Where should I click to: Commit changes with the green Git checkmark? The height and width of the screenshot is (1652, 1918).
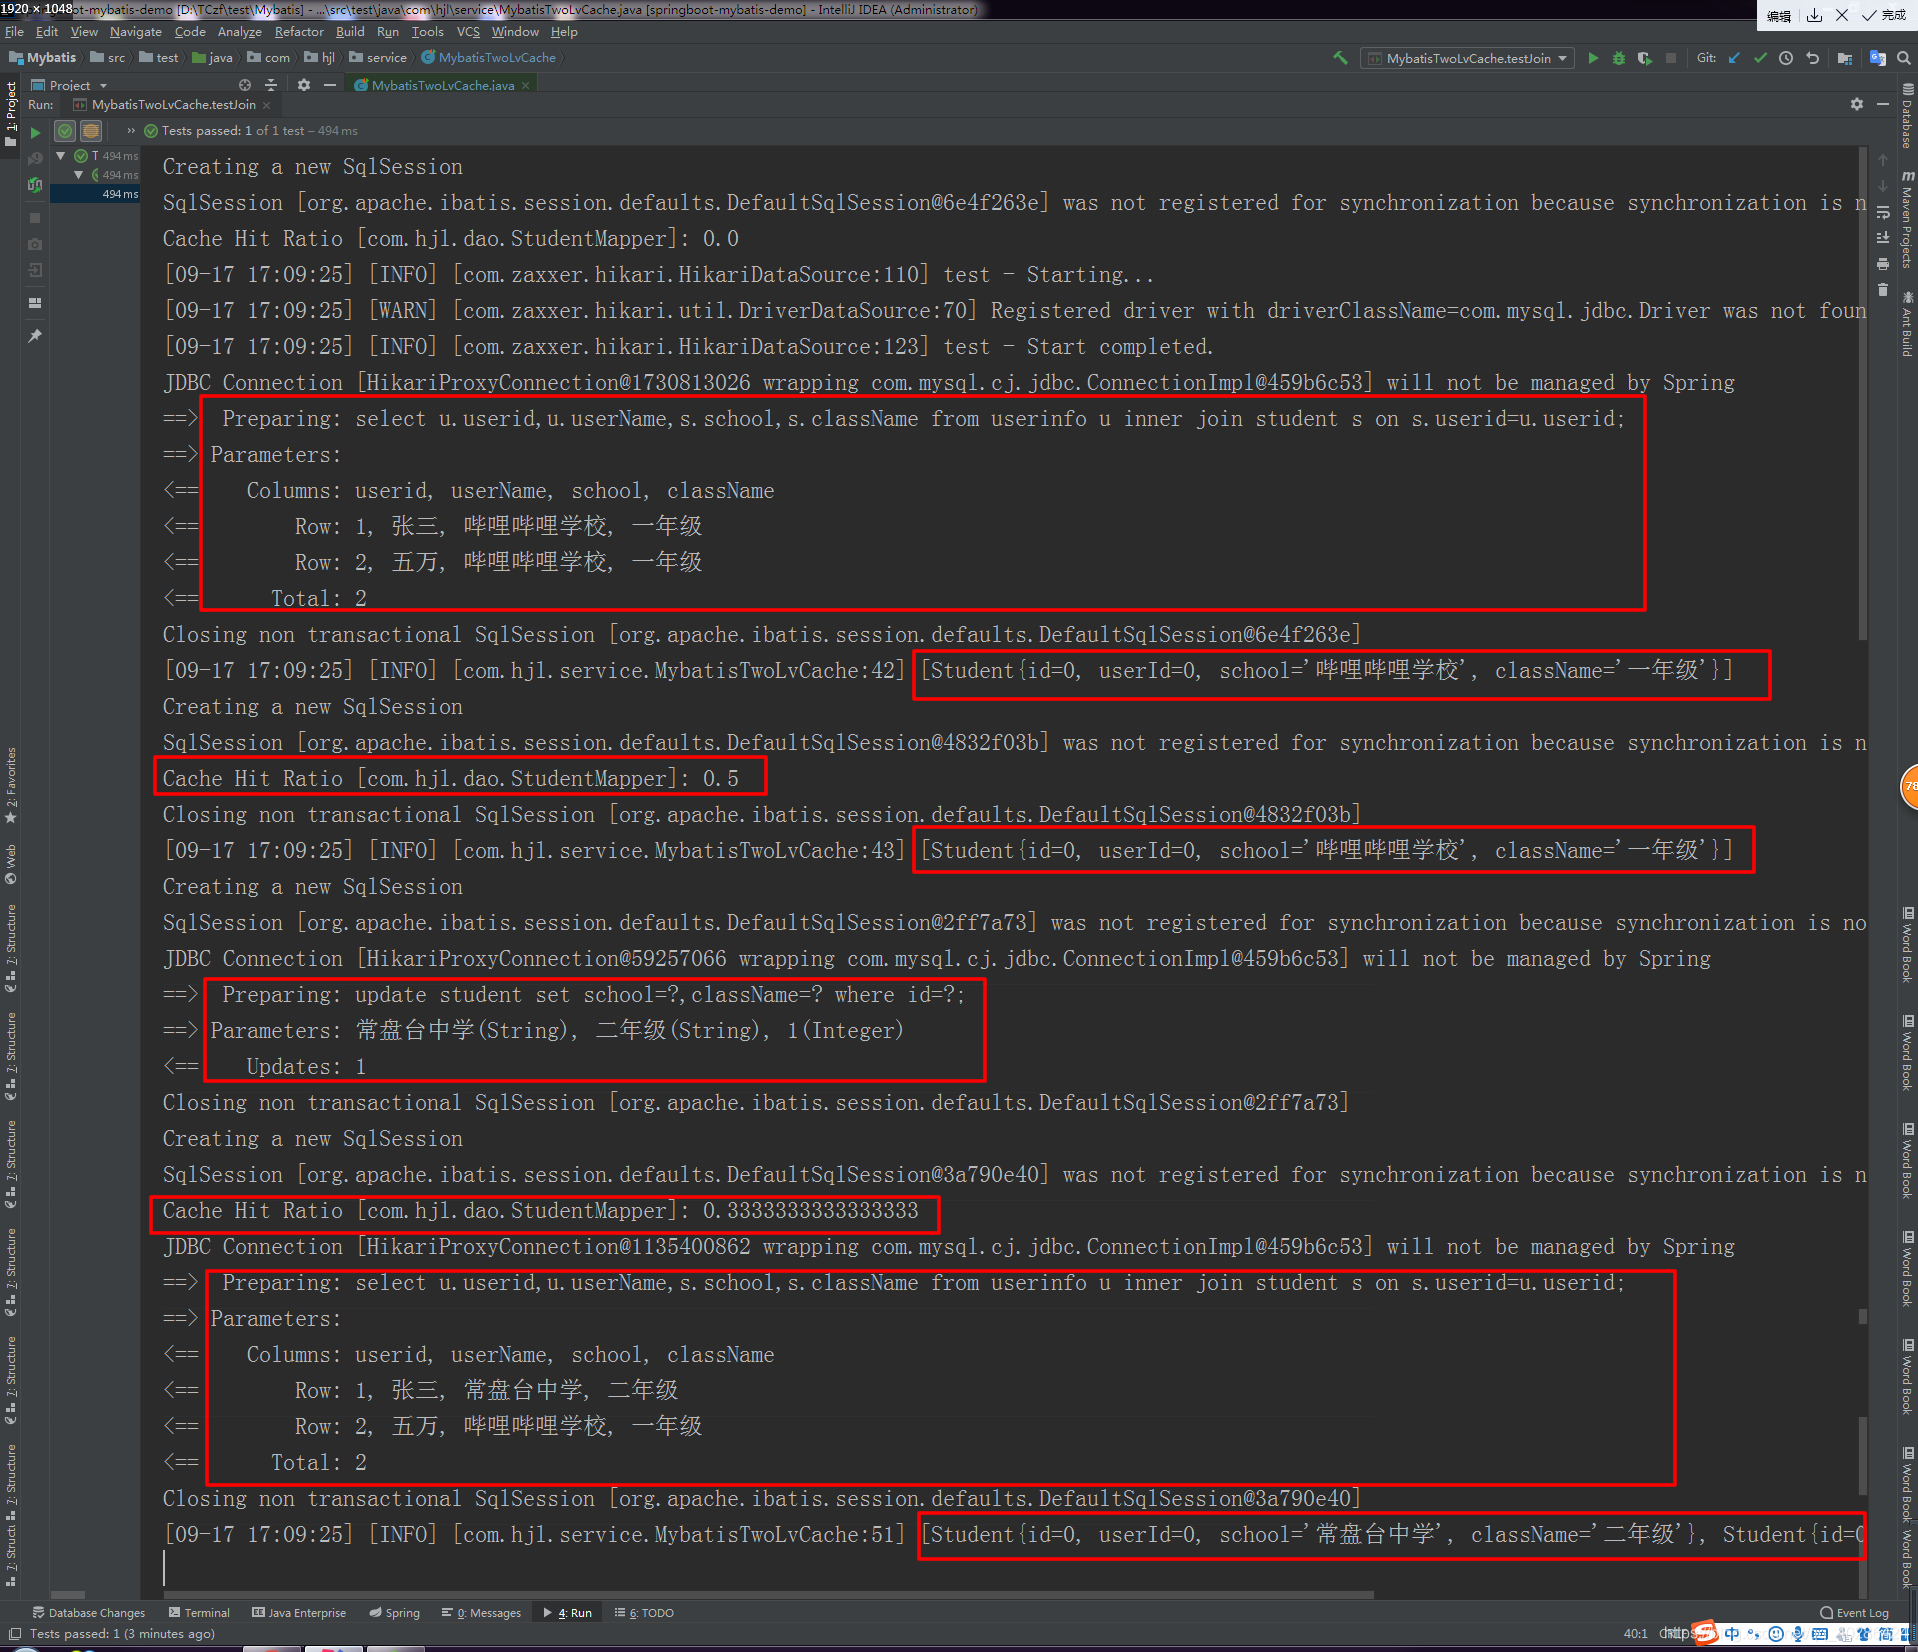pos(1760,58)
